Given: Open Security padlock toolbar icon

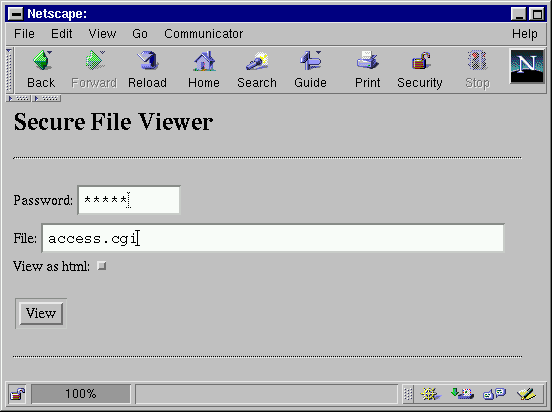Looking at the screenshot, I should coord(420,61).
